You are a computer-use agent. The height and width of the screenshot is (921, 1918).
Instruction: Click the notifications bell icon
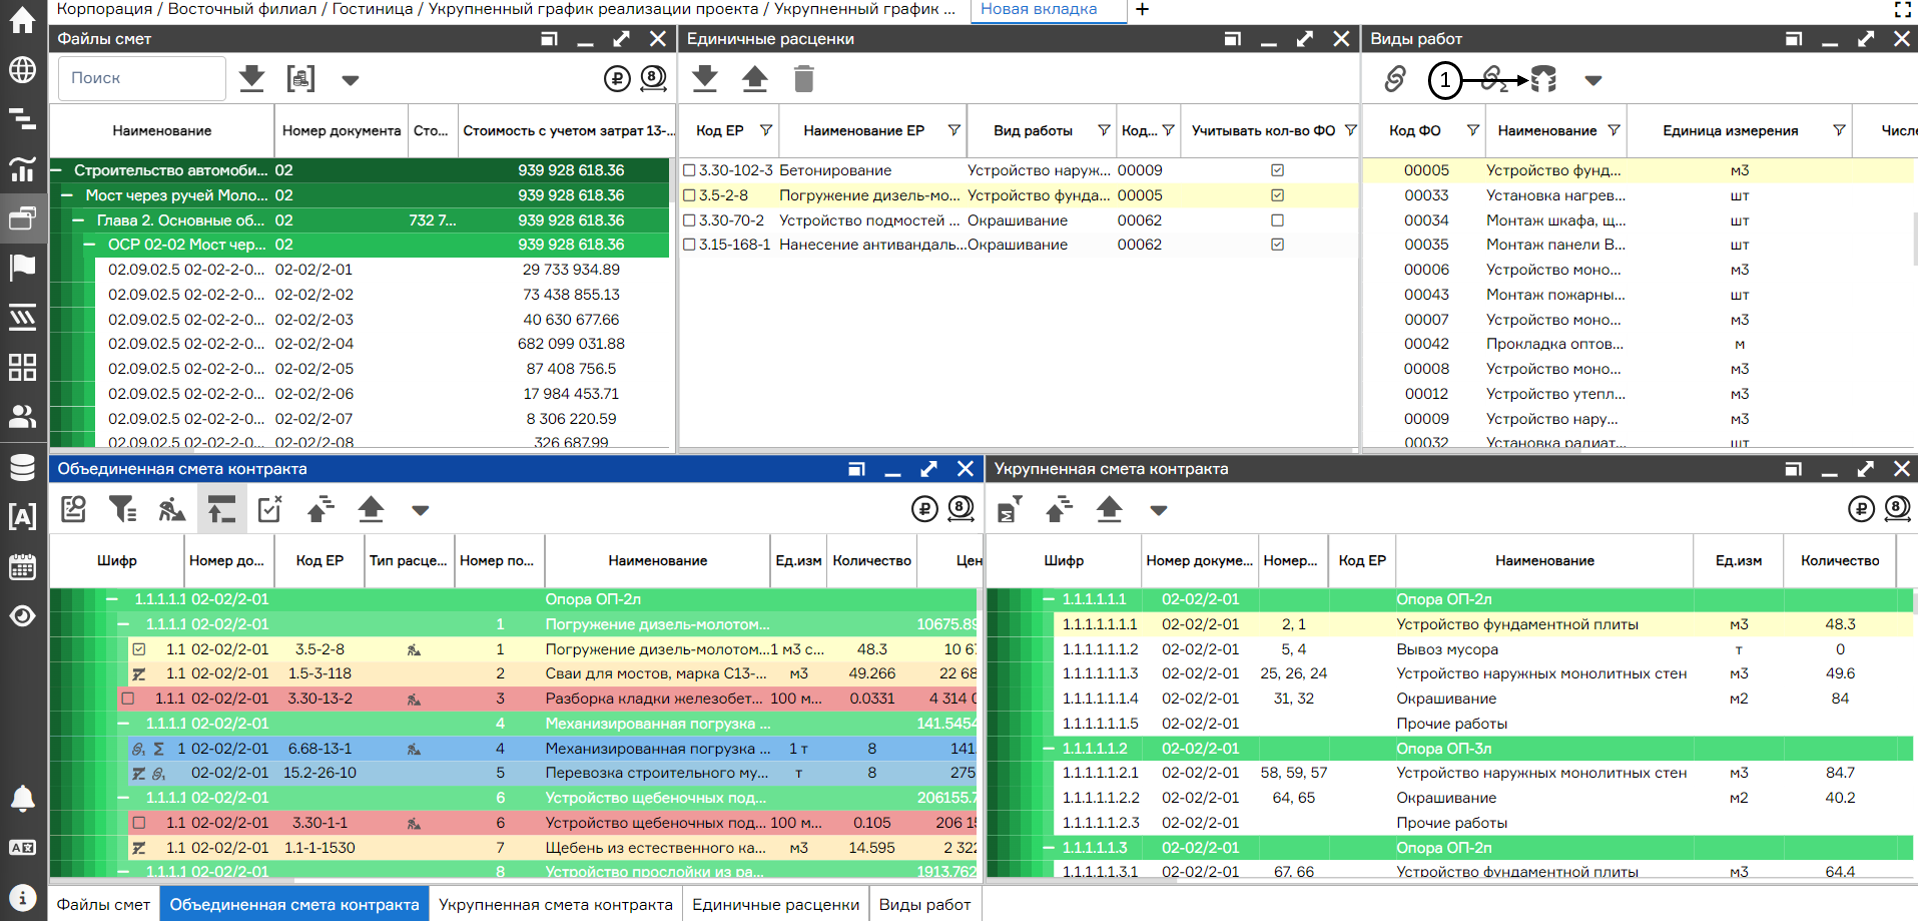[x=22, y=798]
